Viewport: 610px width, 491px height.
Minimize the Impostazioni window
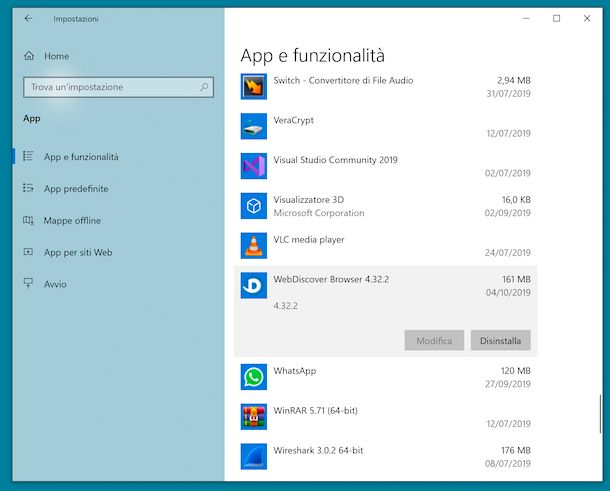(526, 18)
